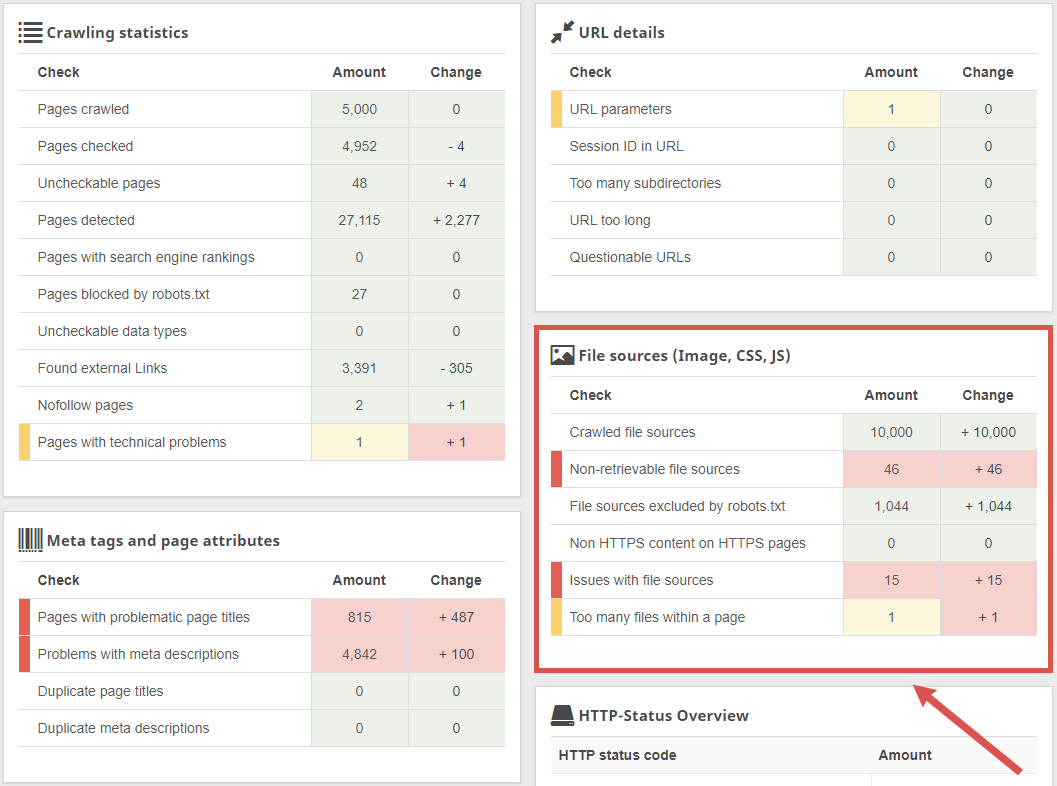1057x786 pixels.
Task: Click the Meta tags barcode icon
Action: [x=30, y=541]
